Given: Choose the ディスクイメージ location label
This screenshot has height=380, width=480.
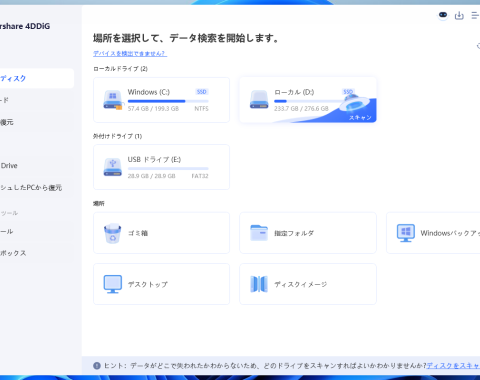Looking at the screenshot, I should [x=300, y=284].
